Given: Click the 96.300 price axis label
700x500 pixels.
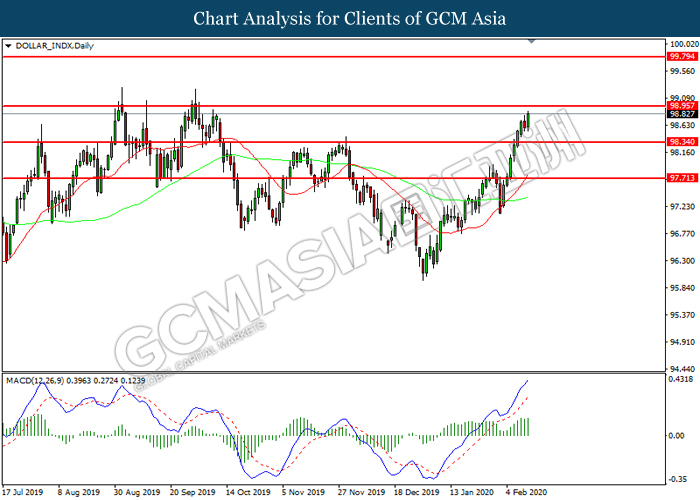Looking at the screenshot, I should [x=683, y=261].
